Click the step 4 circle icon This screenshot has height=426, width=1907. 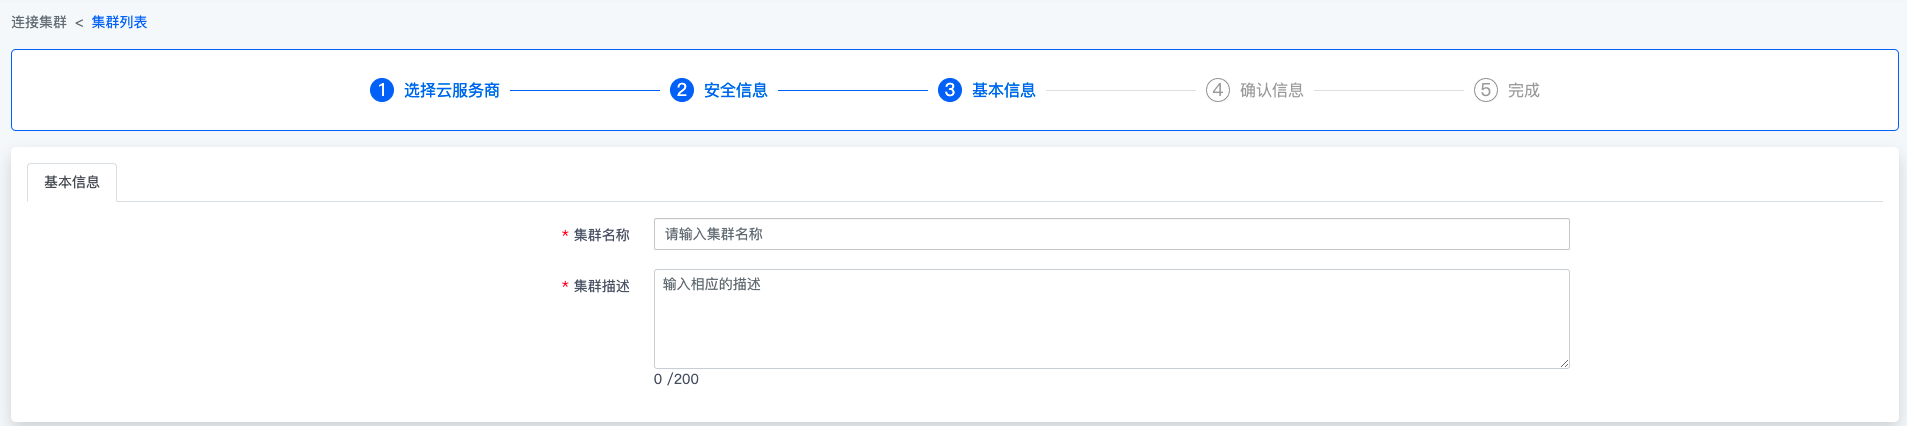pyautogui.click(x=1218, y=90)
